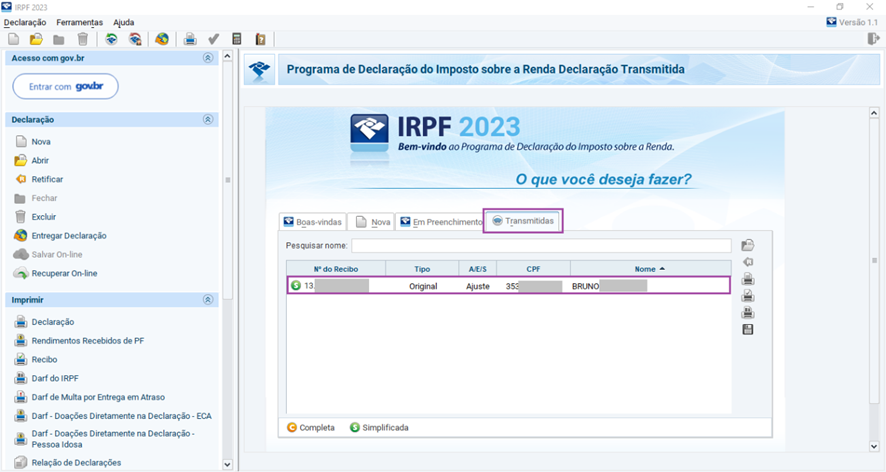
Task: Click the new declaration icon in the top toolbar
Action: [x=14, y=39]
